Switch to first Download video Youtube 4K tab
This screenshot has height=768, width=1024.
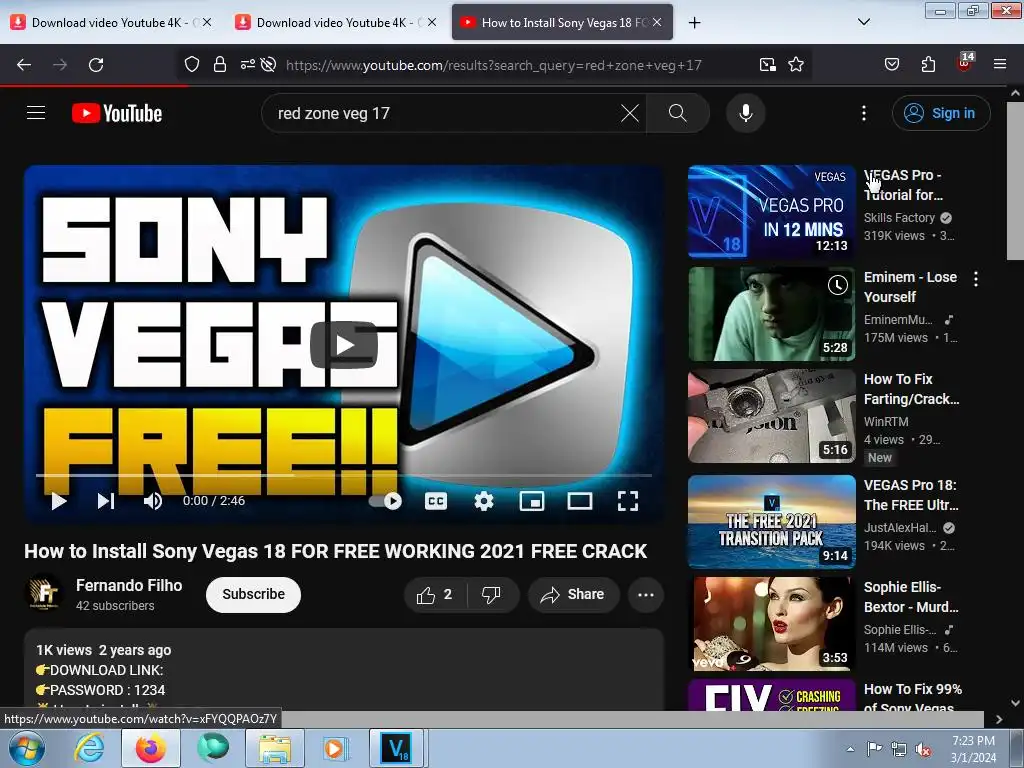pos(110,22)
